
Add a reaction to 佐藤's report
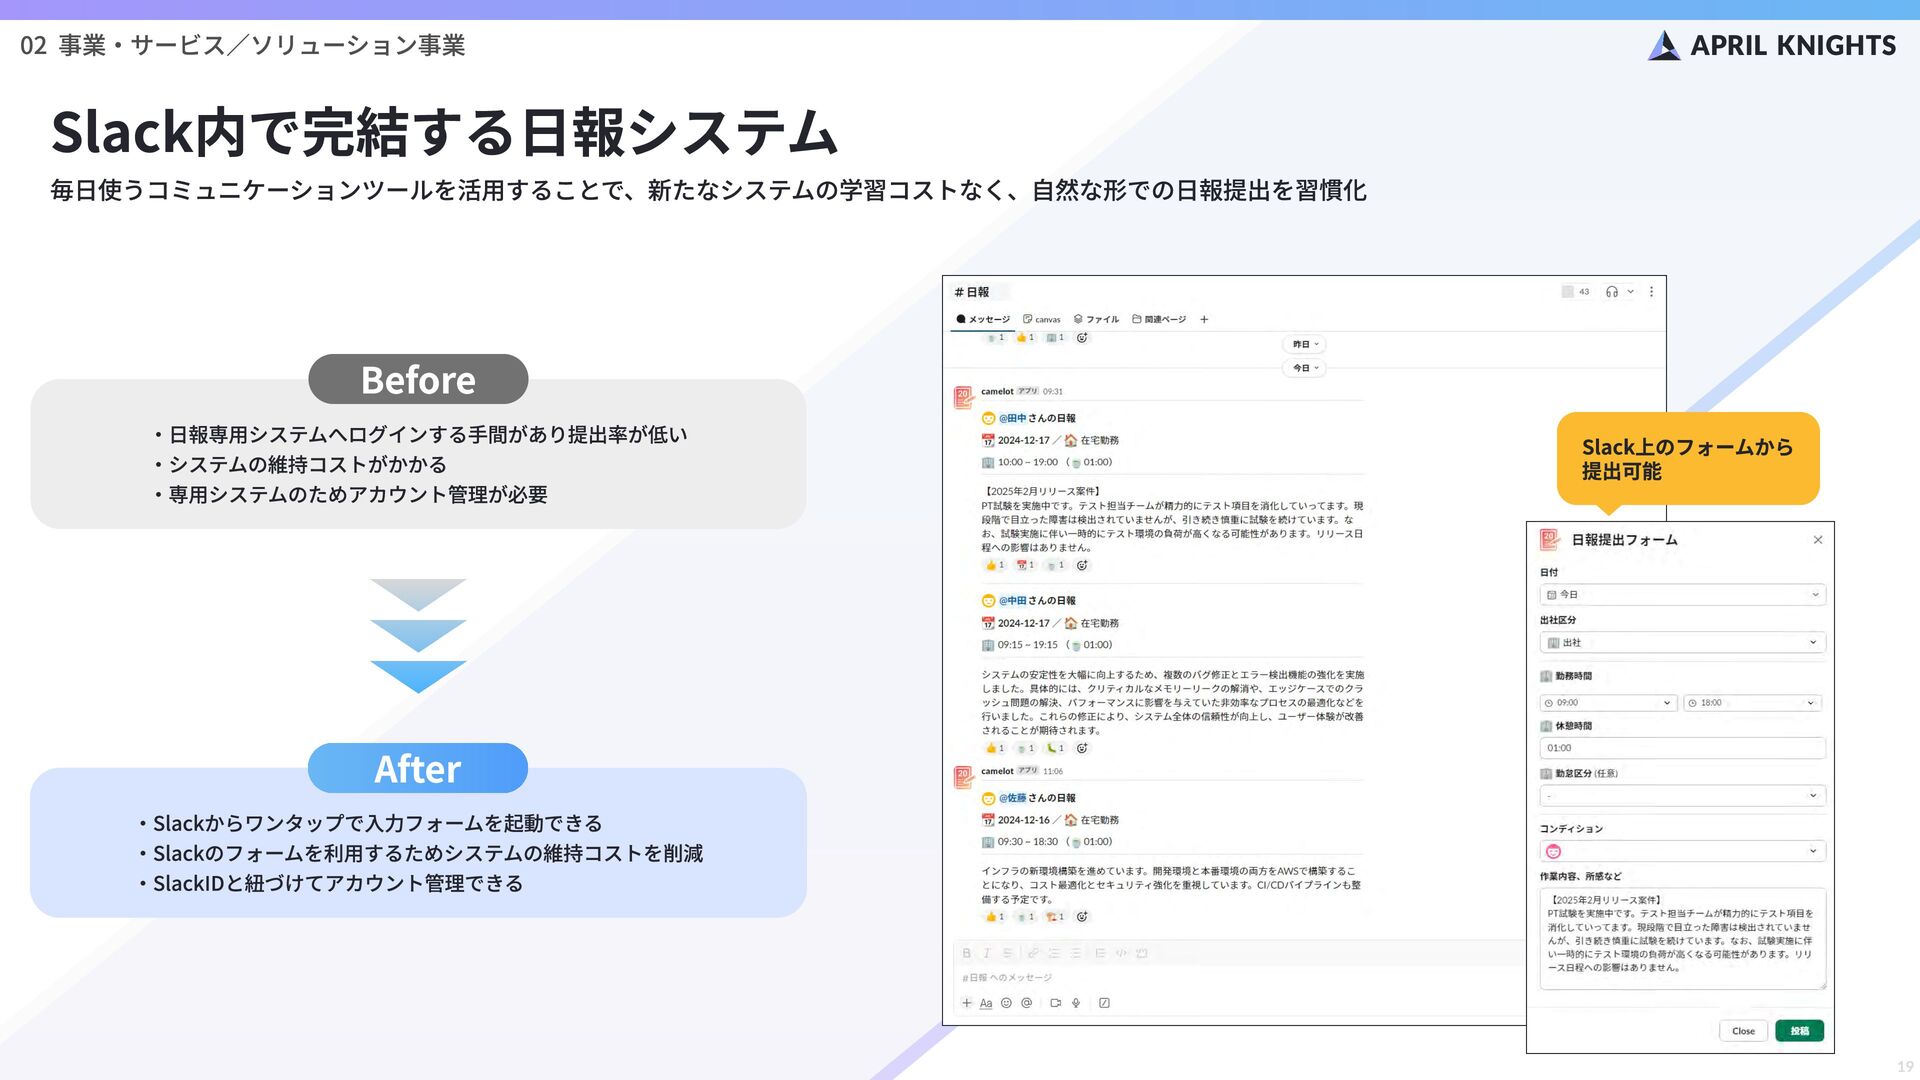(1082, 916)
